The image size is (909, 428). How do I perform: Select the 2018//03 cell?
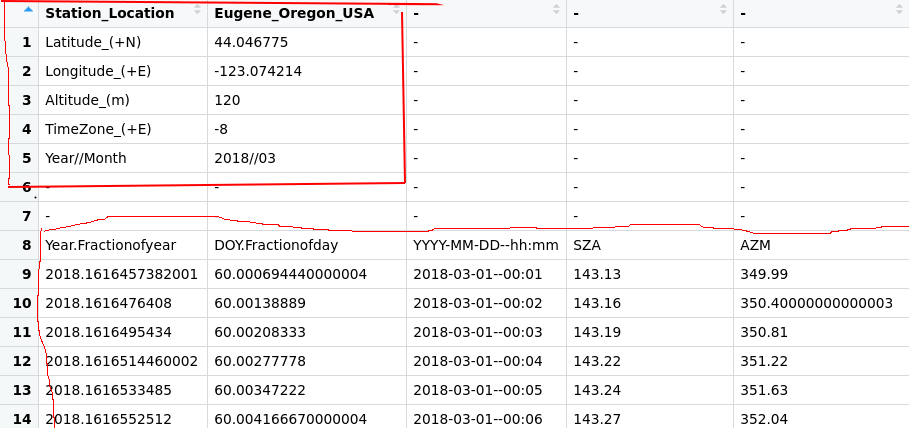pyautogui.click(x=307, y=158)
